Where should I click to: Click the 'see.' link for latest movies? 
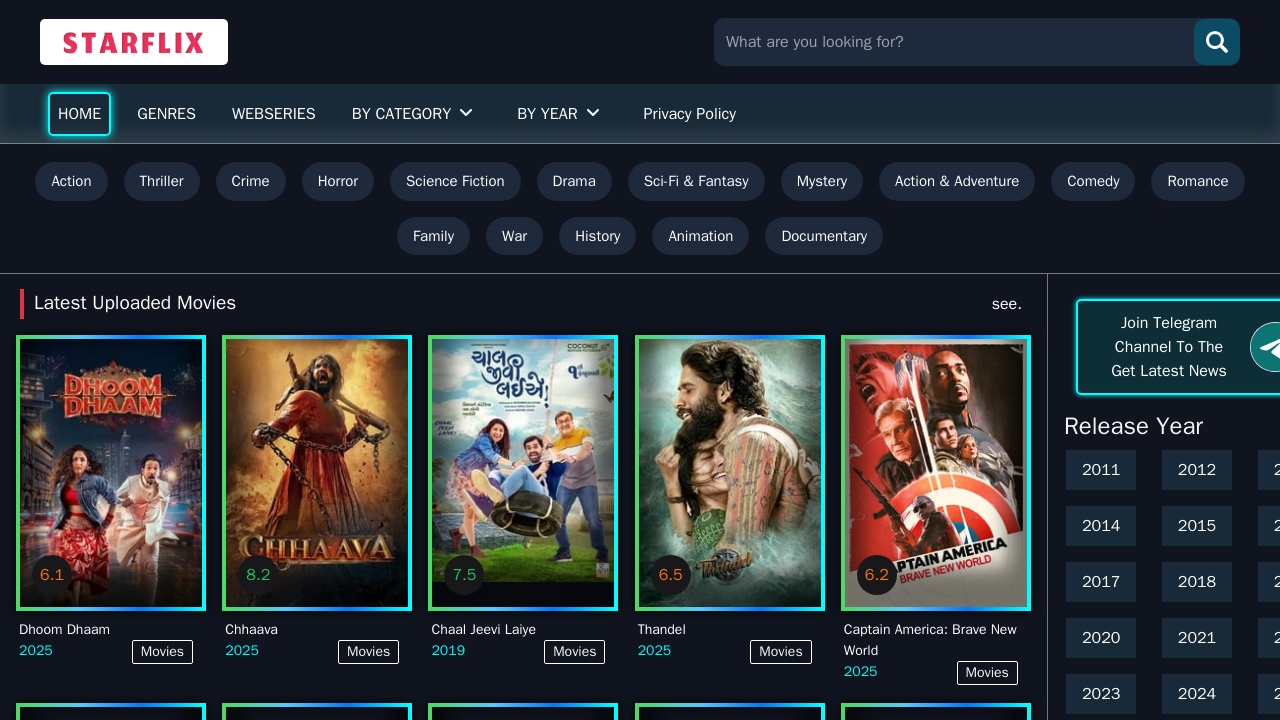1007,304
